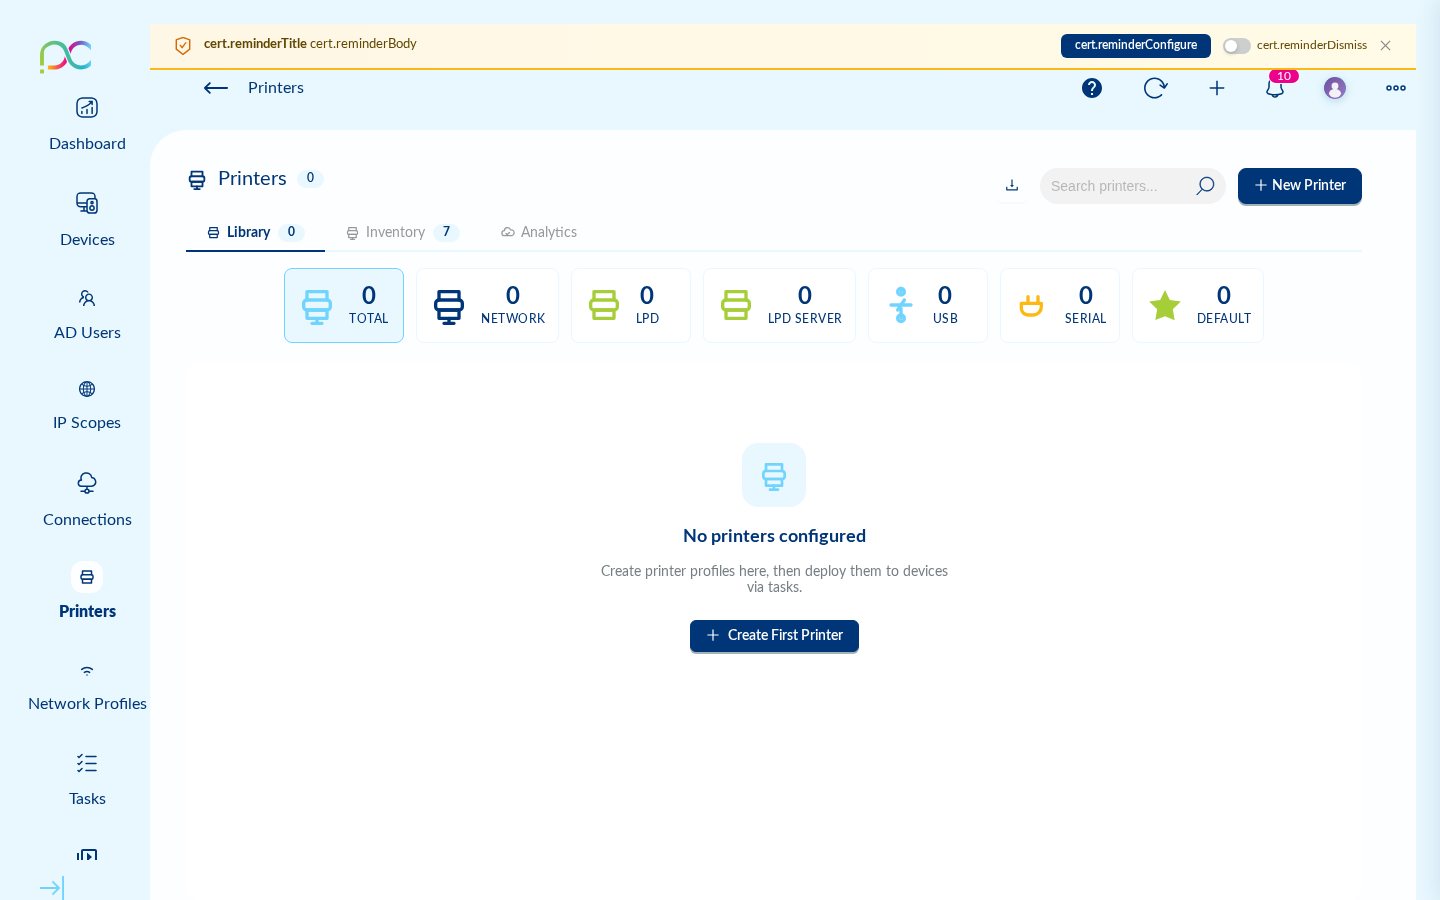
Task: Click the Search printers input field
Action: click(x=1118, y=186)
